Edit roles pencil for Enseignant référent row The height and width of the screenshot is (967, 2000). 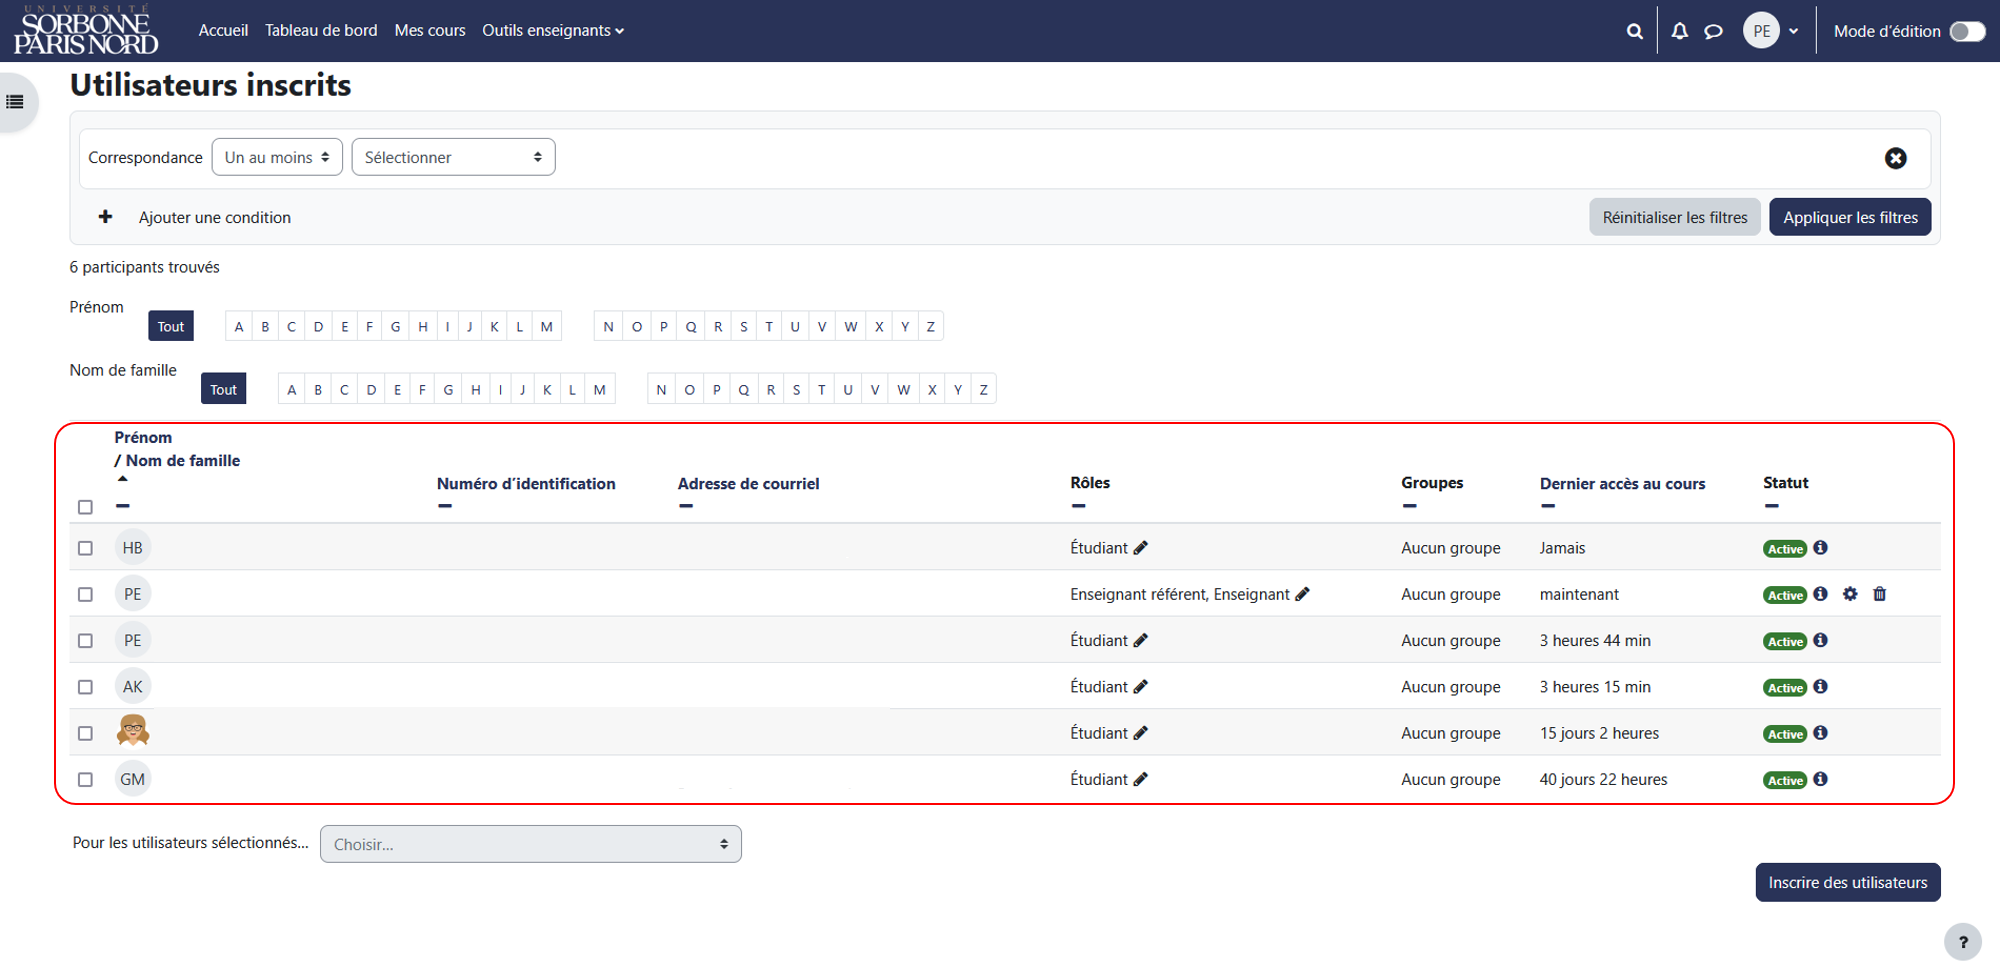pyautogui.click(x=1302, y=594)
